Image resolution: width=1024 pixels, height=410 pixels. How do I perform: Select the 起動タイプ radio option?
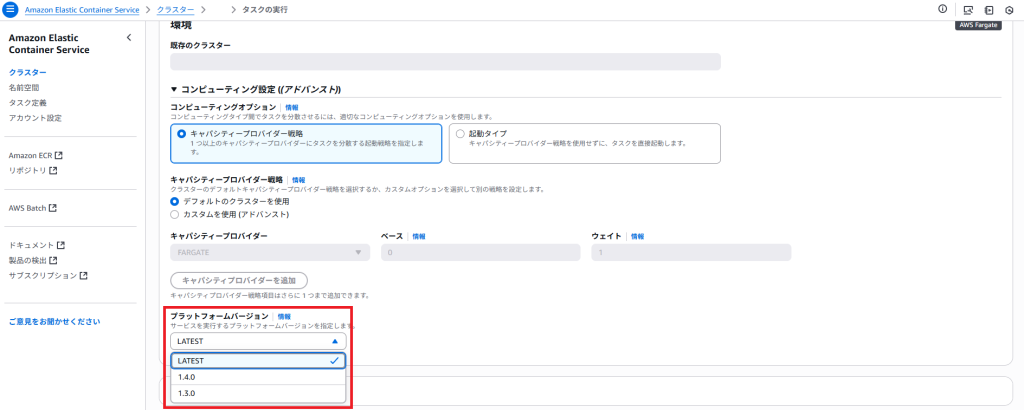pyautogui.click(x=461, y=133)
